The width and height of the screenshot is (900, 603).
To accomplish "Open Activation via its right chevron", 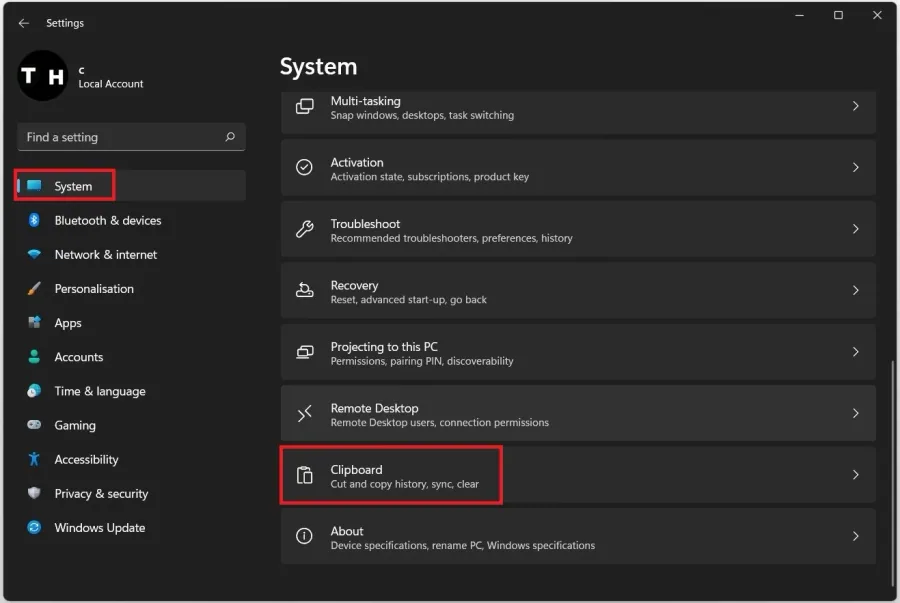I will pyautogui.click(x=855, y=168).
